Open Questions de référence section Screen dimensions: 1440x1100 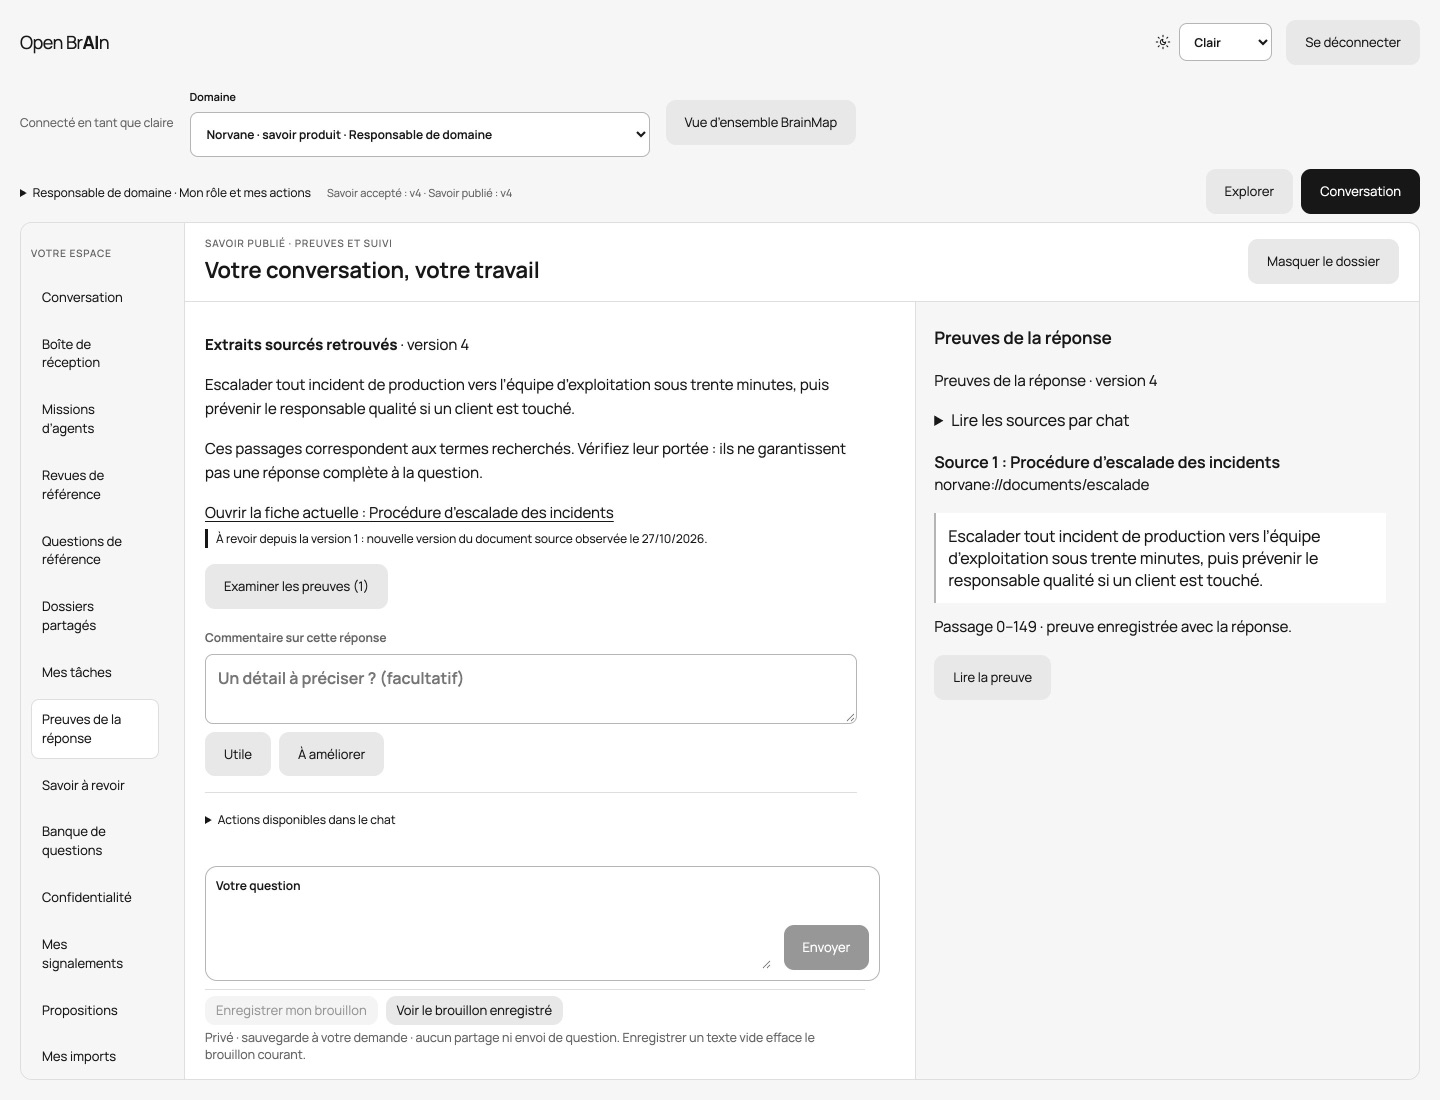(x=95, y=550)
